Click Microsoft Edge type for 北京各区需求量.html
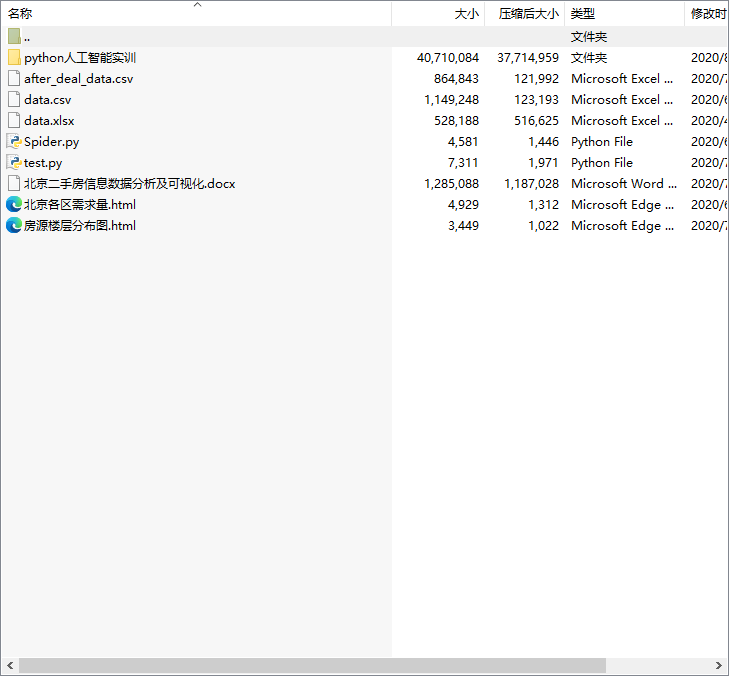Screen dimensions: 729x676 [622, 205]
